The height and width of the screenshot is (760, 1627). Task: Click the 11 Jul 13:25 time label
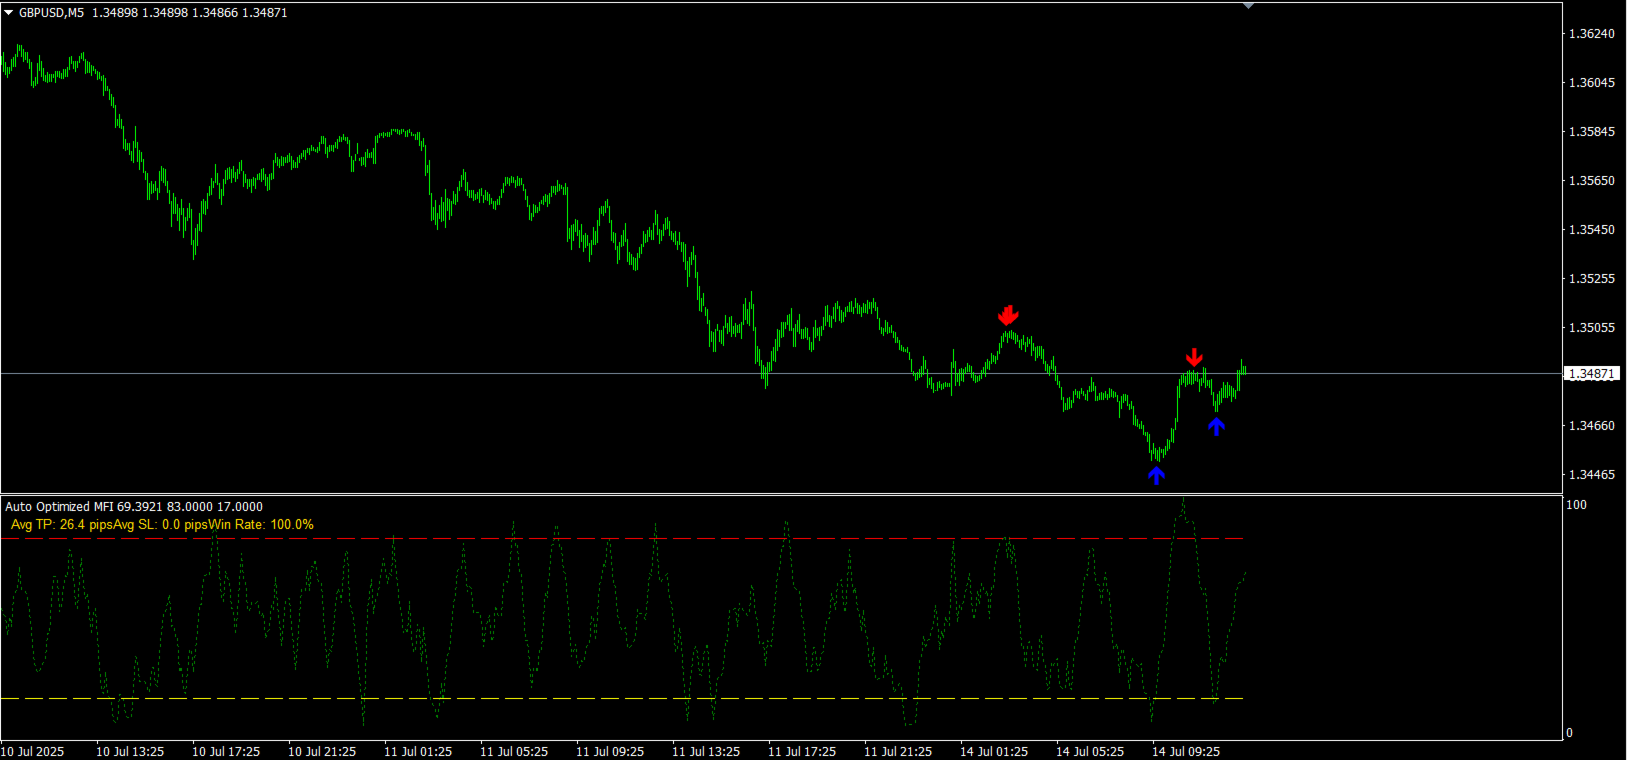coord(706,752)
